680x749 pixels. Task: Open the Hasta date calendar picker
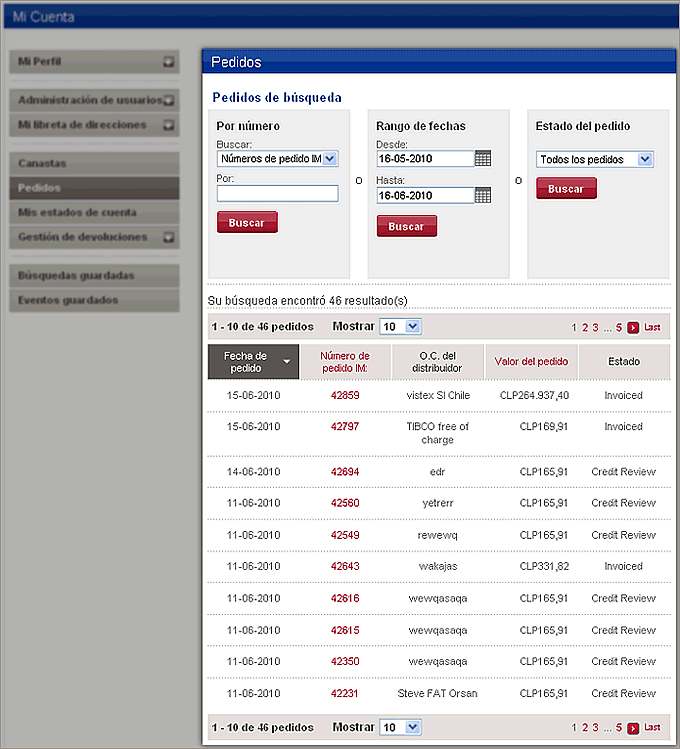[483, 195]
